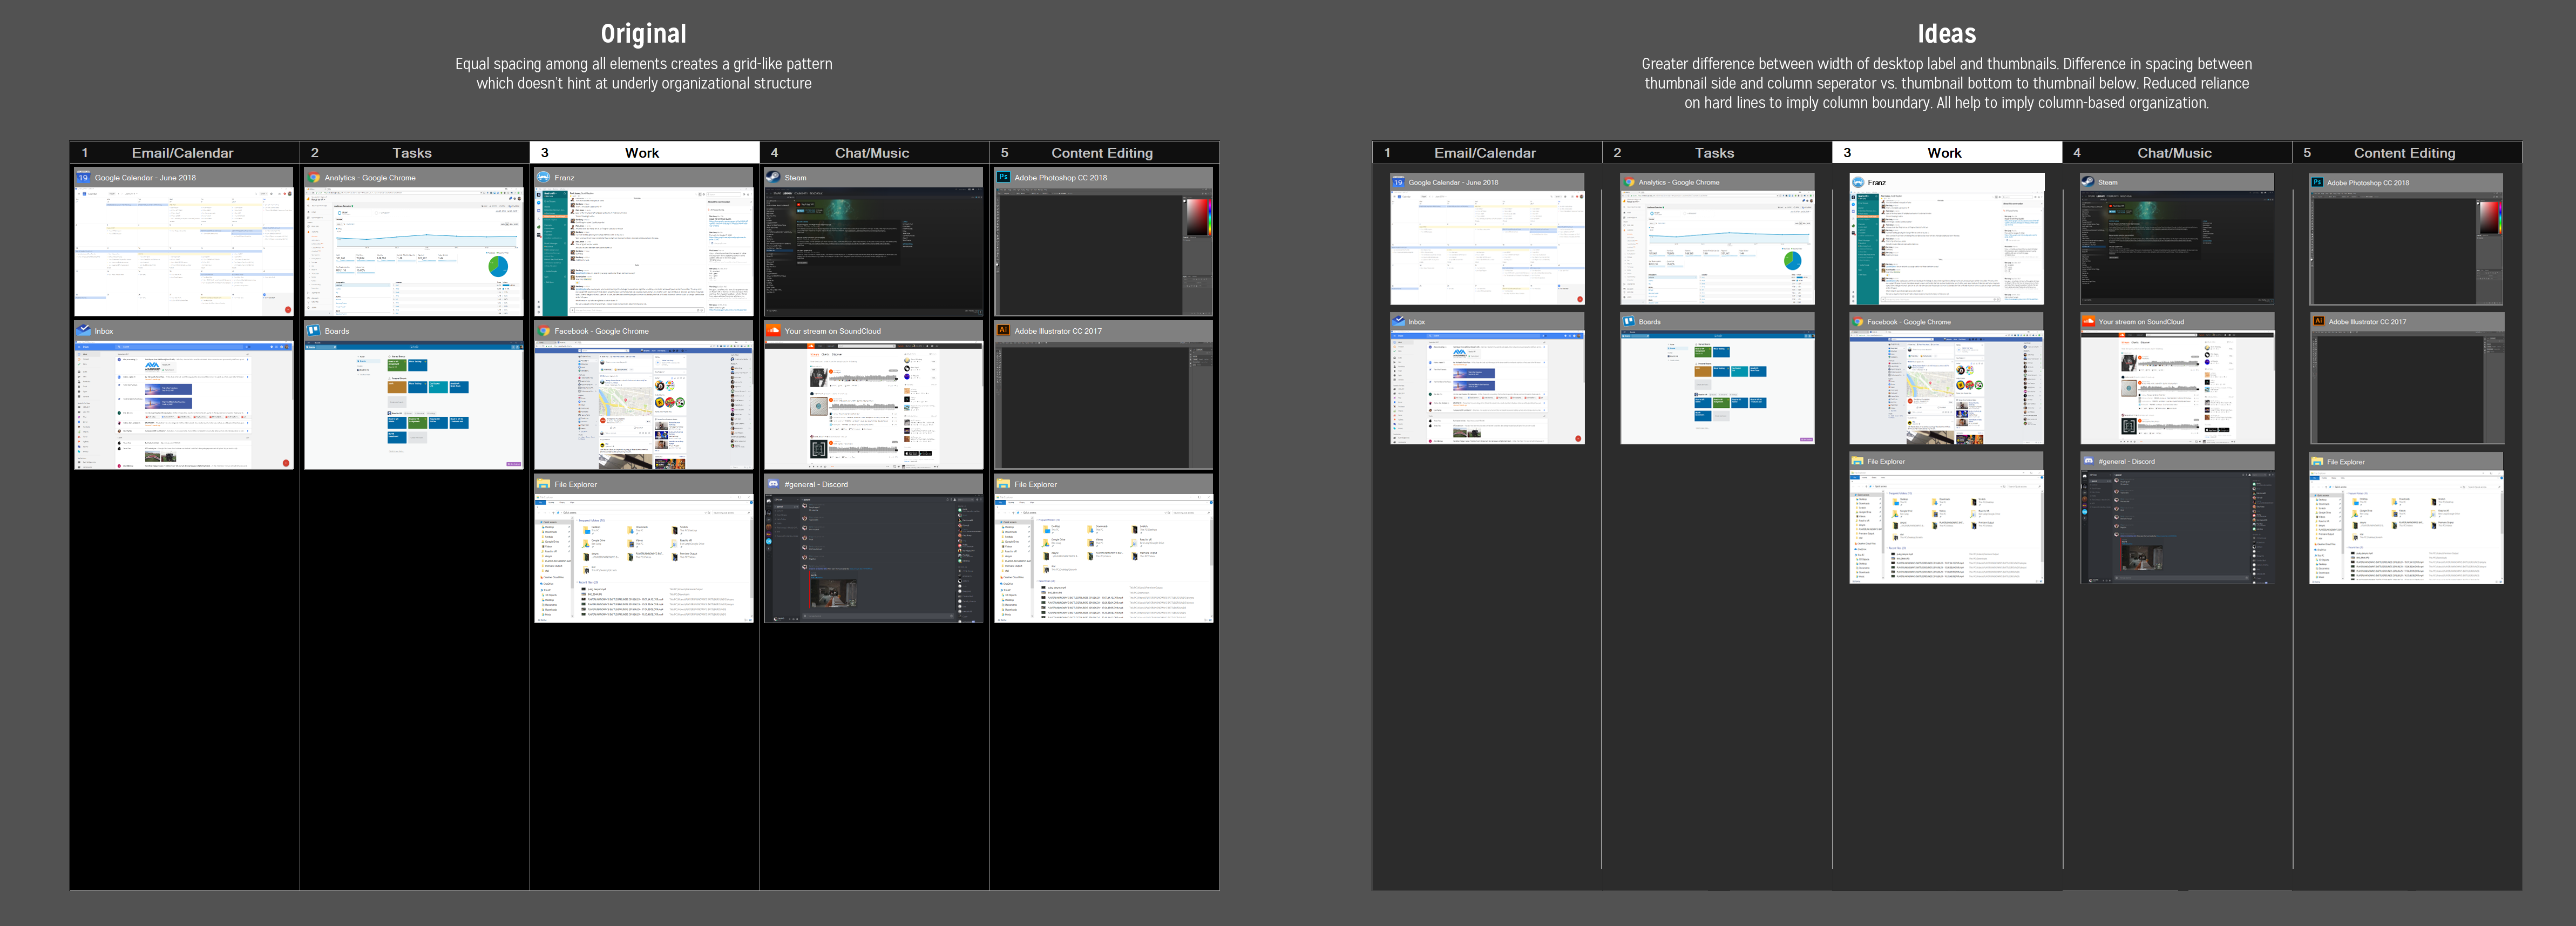
Task: Click the Discord icon on #general window title bar
Action: point(774,484)
